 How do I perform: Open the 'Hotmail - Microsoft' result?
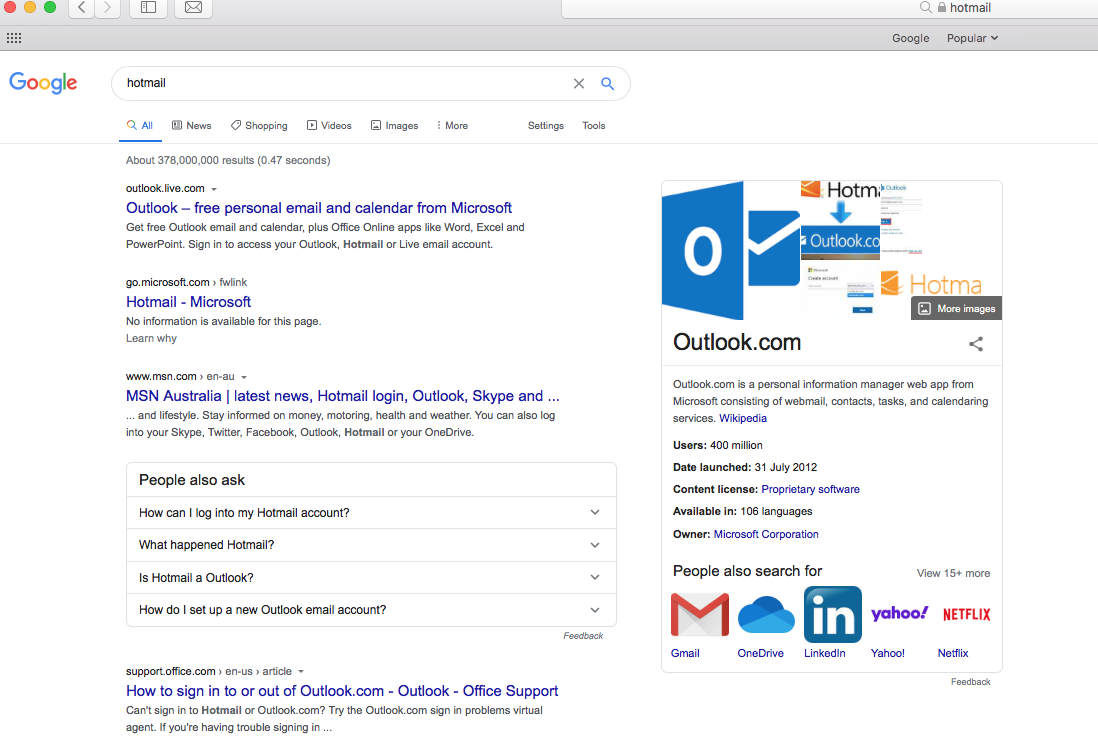tap(188, 302)
